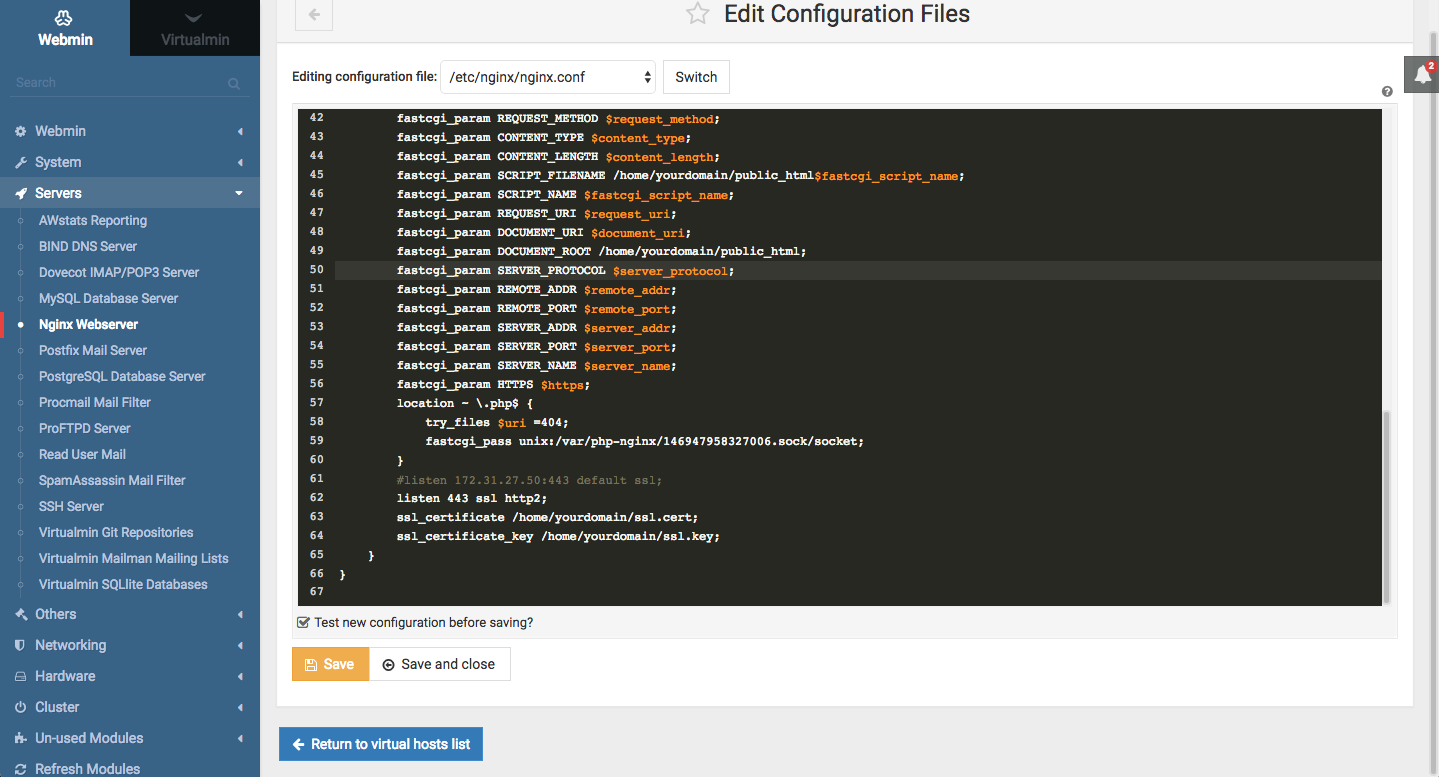Switch to the Webmin tab
The height and width of the screenshot is (777, 1439).
pos(65,28)
